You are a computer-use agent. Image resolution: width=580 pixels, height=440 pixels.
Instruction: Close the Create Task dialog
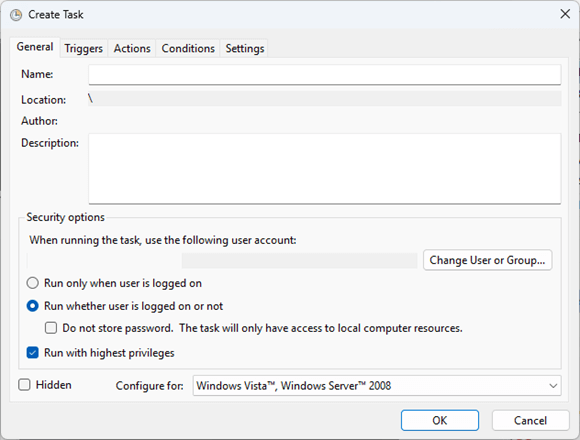(565, 14)
